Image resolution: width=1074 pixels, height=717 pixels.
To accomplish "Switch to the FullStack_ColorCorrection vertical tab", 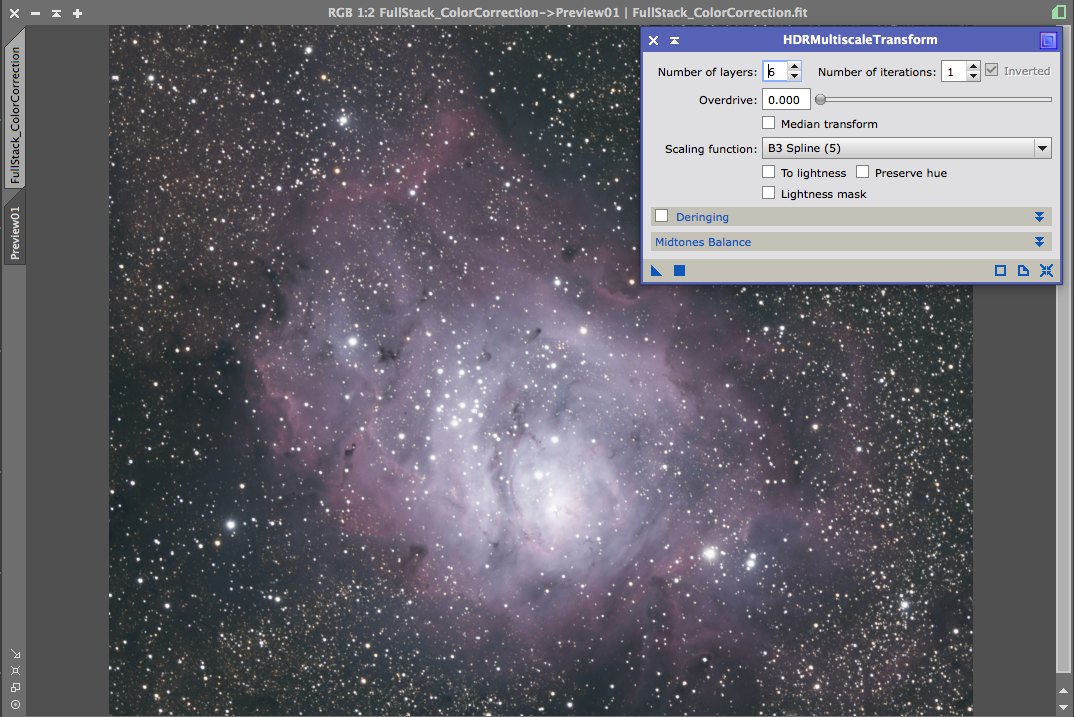I will click(x=14, y=115).
